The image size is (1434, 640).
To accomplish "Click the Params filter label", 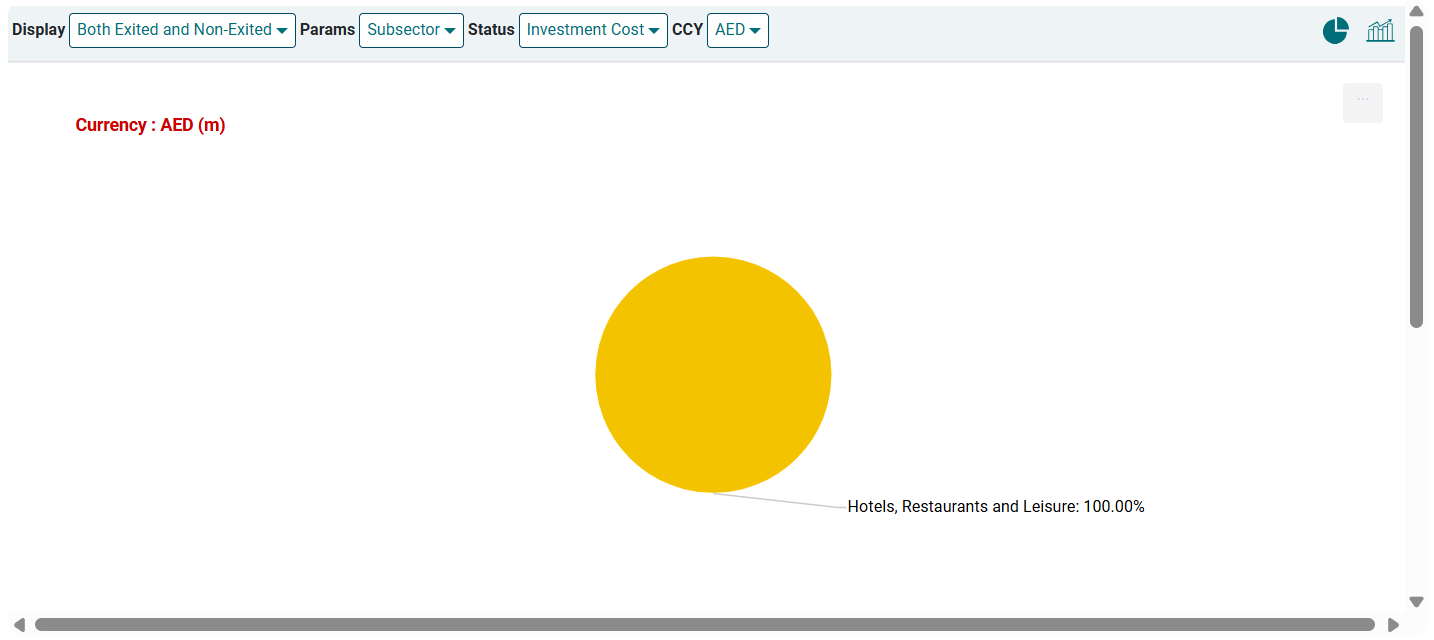I will pos(327,30).
